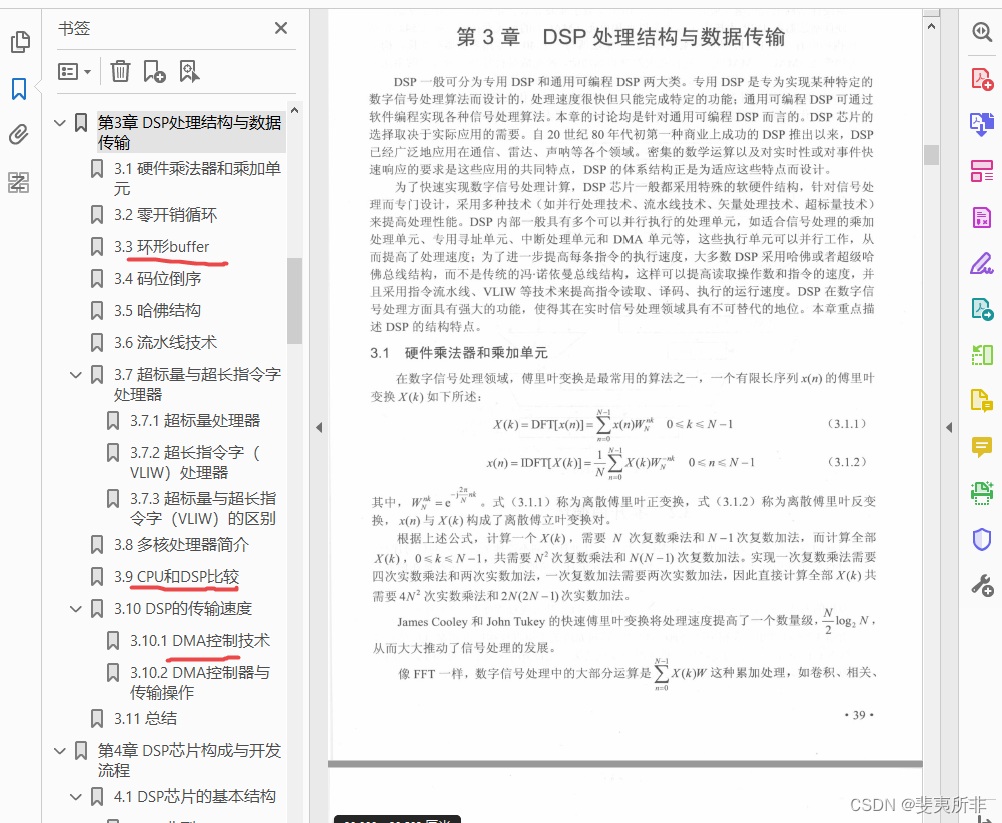
Task: Click the bookmark icon beside 3.11 总结
Action: [97, 718]
